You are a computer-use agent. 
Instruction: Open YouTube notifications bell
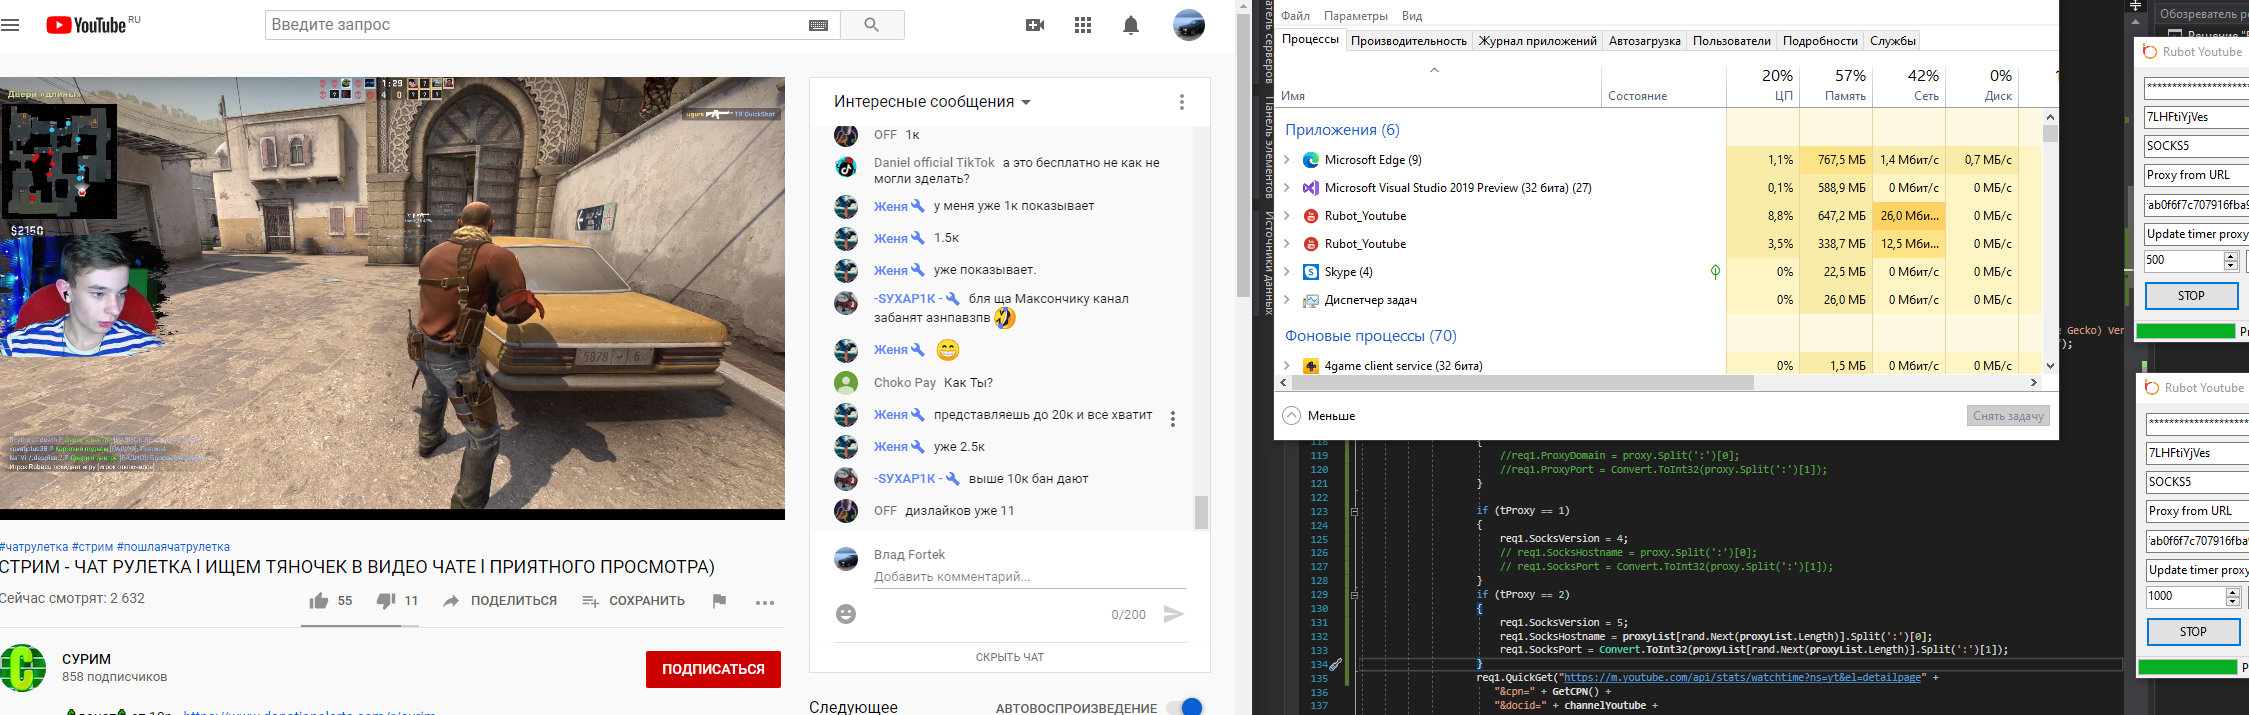1131,25
